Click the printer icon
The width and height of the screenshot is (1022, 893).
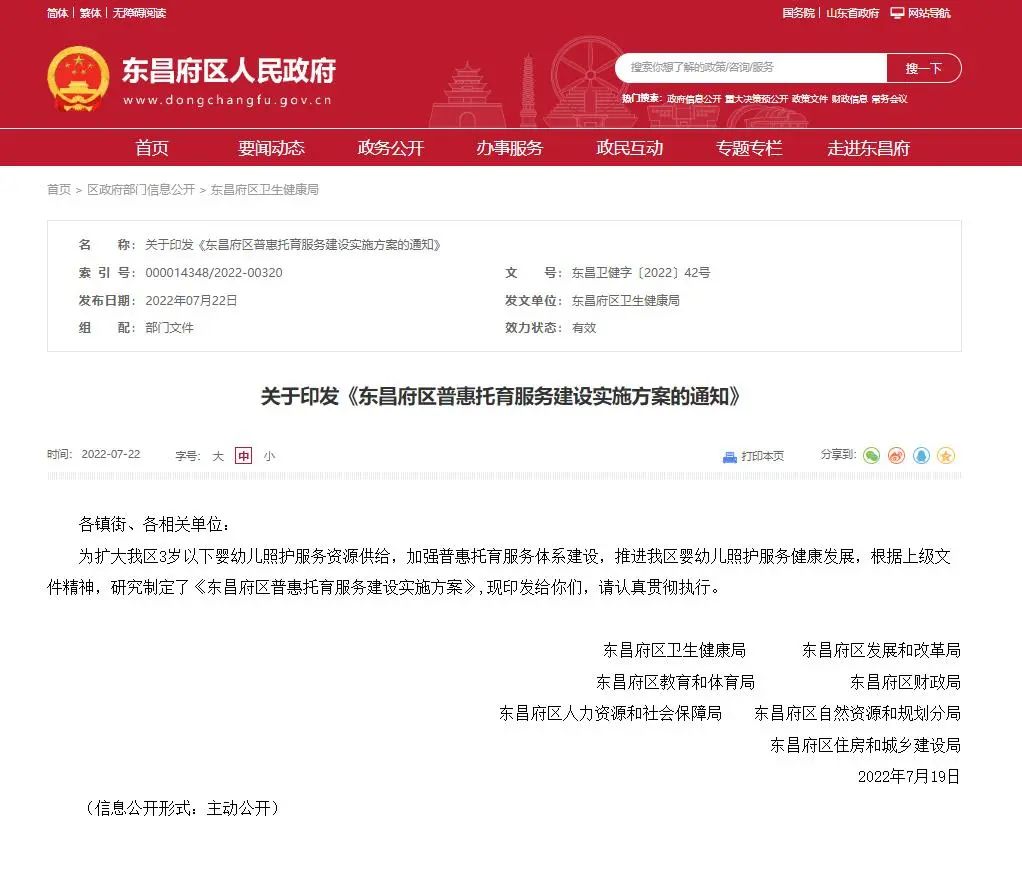pyautogui.click(x=729, y=456)
